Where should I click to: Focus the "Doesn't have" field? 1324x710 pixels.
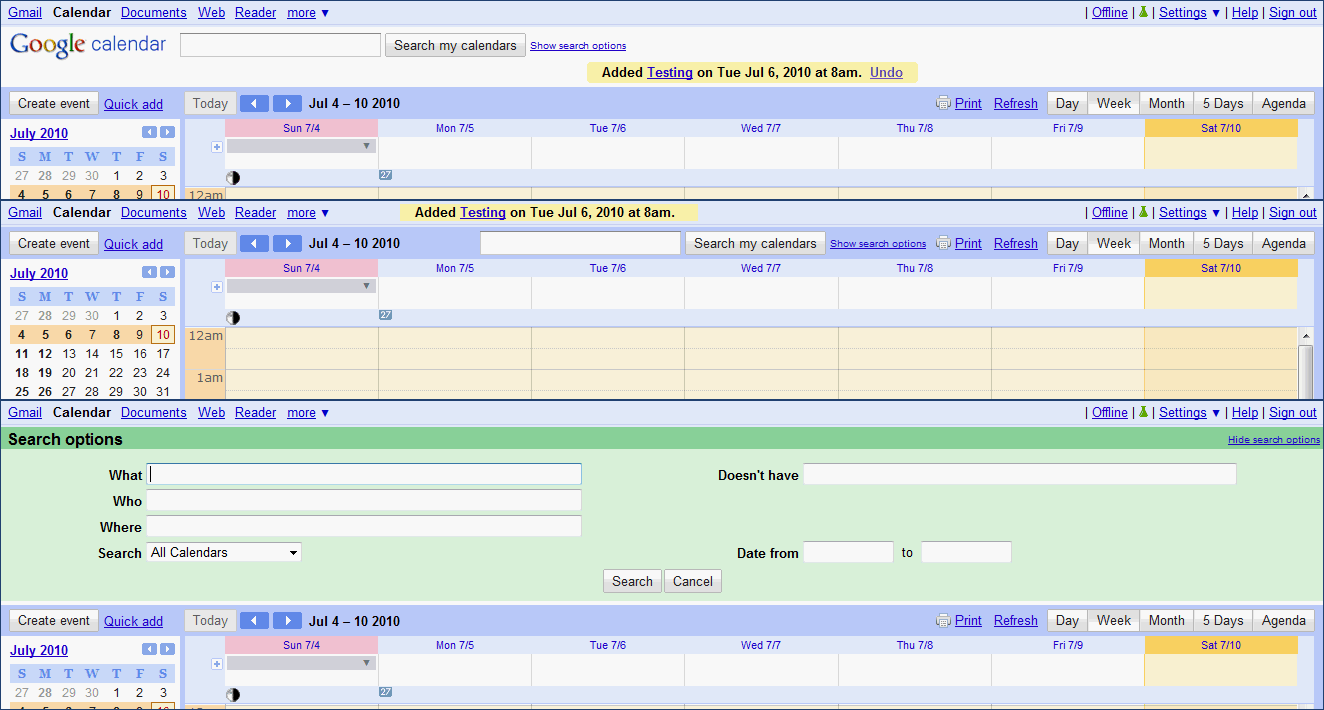pyautogui.click(x=1020, y=474)
